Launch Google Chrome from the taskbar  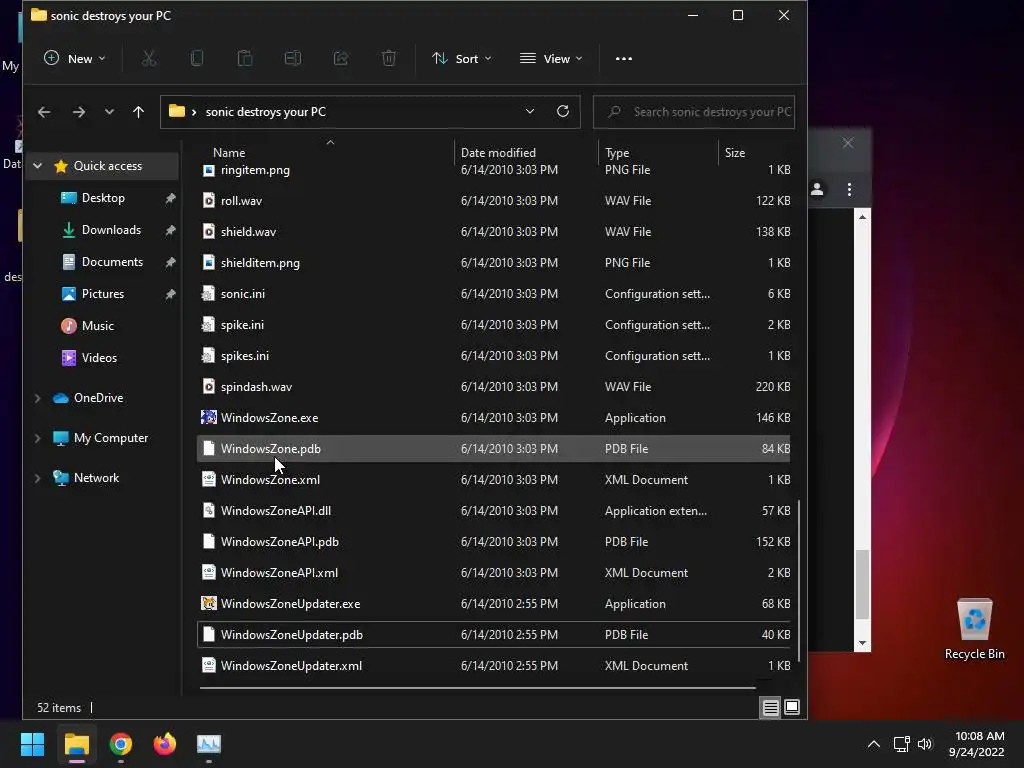point(121,744)
